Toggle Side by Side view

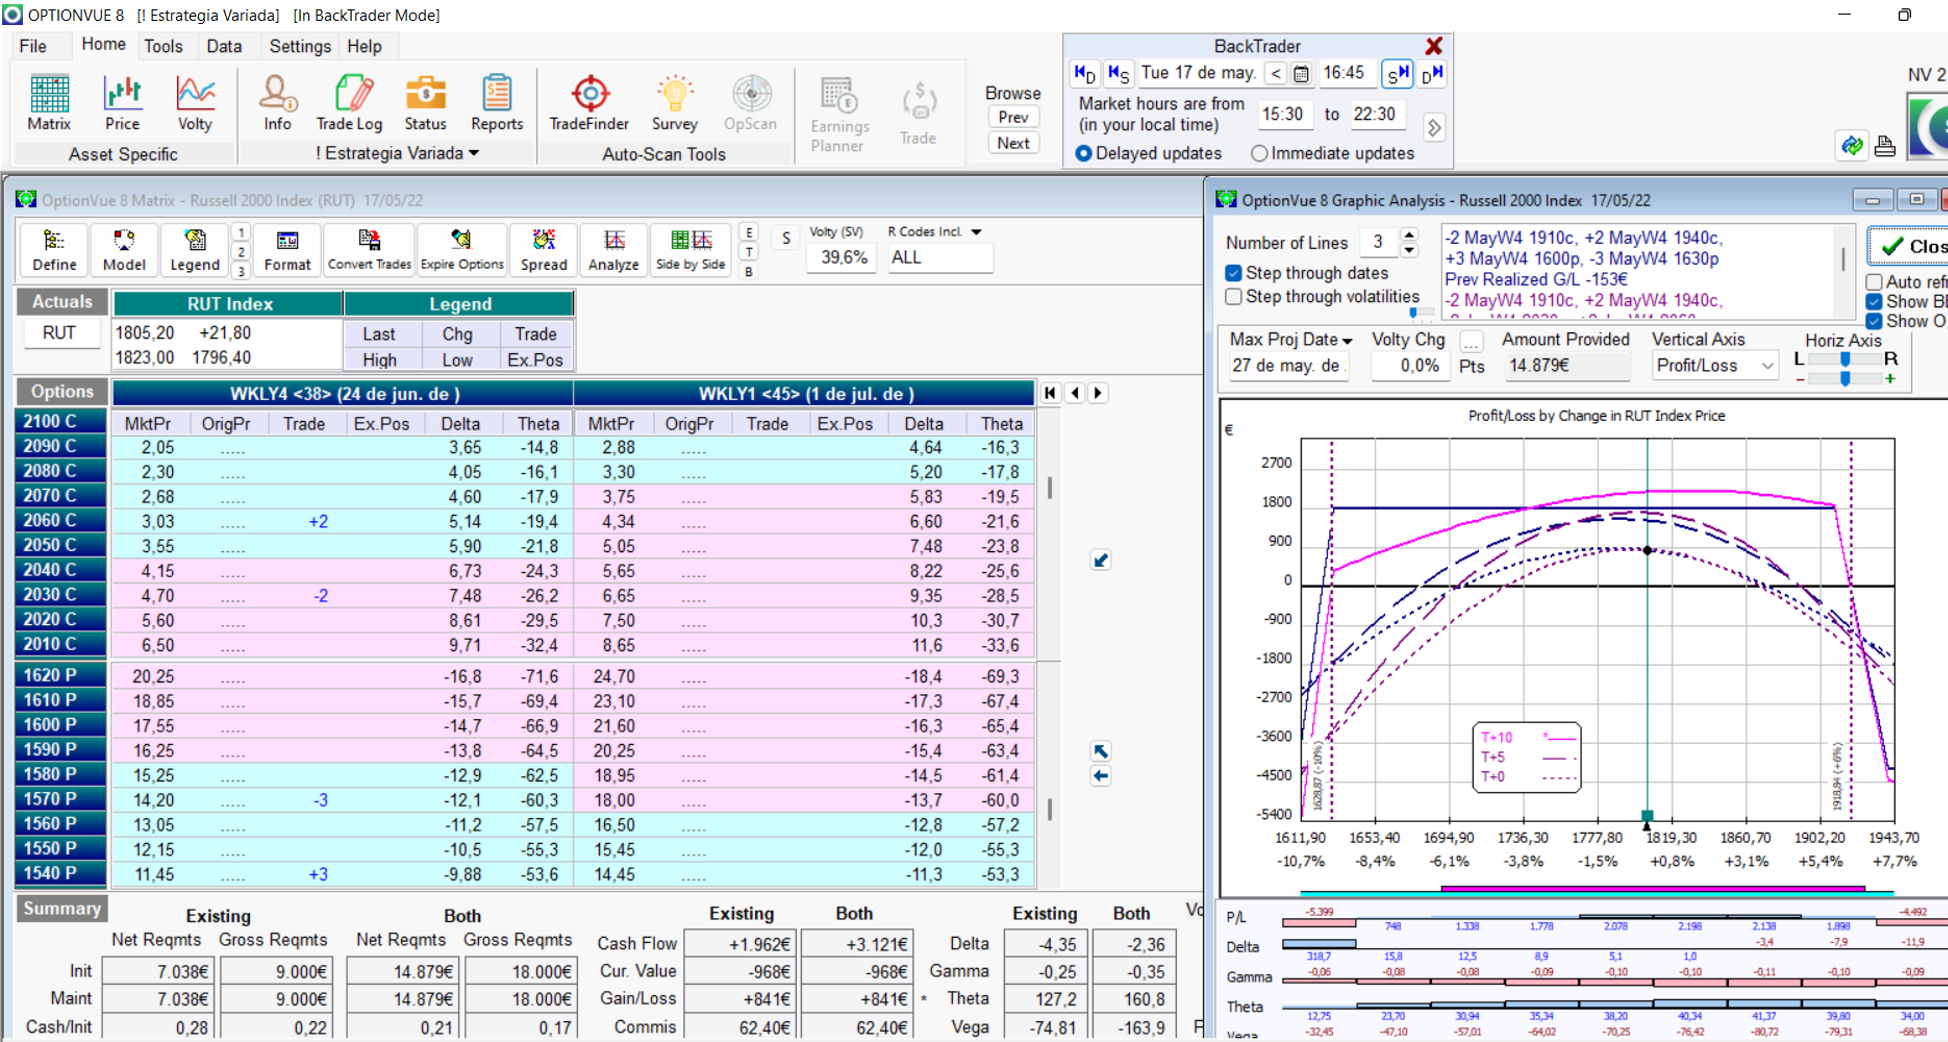click(690, 249)
